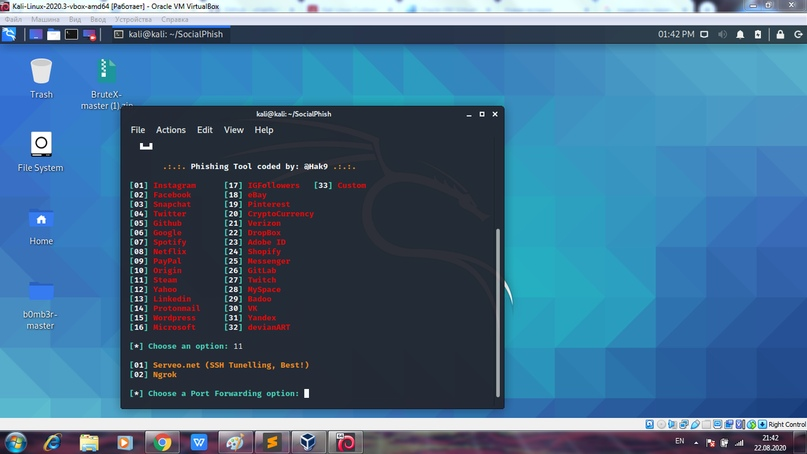Click the Action Center flag tray icon
Screen dimensions: 807x454
pos(710,443)
